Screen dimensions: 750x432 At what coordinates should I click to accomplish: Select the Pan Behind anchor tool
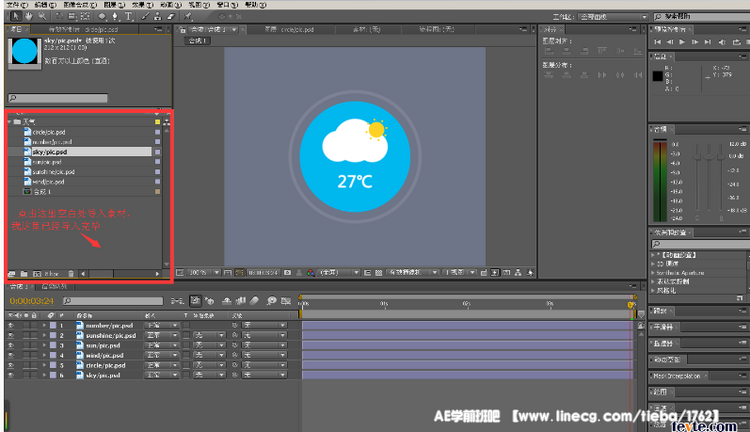(x=85, y=16)
